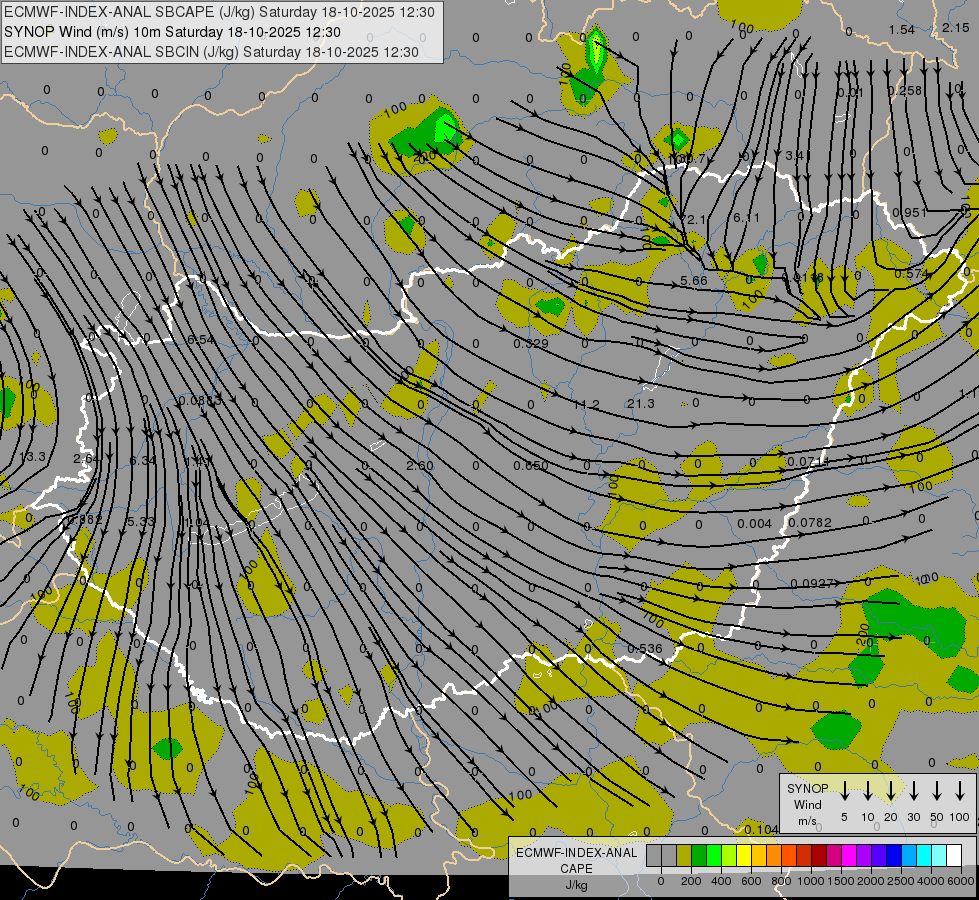Click the 10 m/s wind arrow in legend
The height and width of the screenshot is (900, 979).
(867, 791)
